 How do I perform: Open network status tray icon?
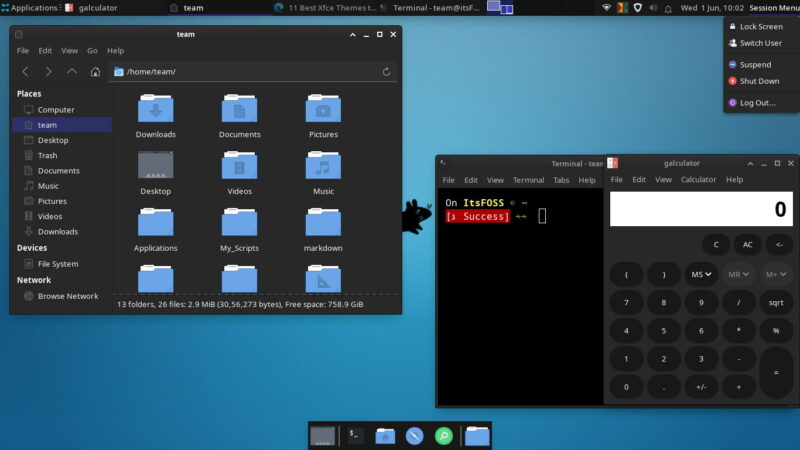pos(606,8)
